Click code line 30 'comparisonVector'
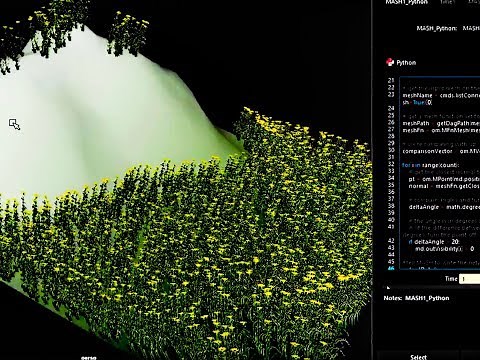The image size is (480, 360). point(441,151)
